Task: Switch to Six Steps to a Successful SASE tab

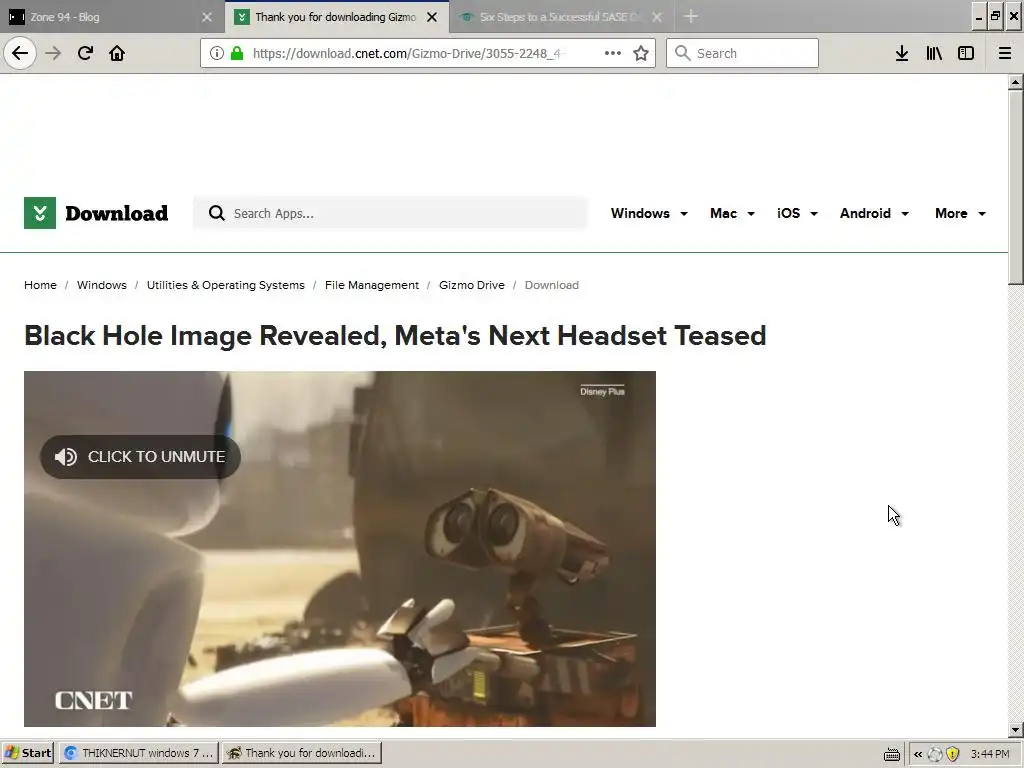Action: 560,17
